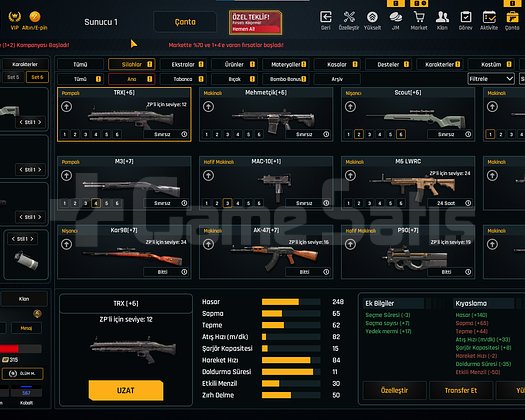Screen dimensions: 525x420
Task: Open the Aktivite icon
Action: pyautogui.click(x=489, y=17)
